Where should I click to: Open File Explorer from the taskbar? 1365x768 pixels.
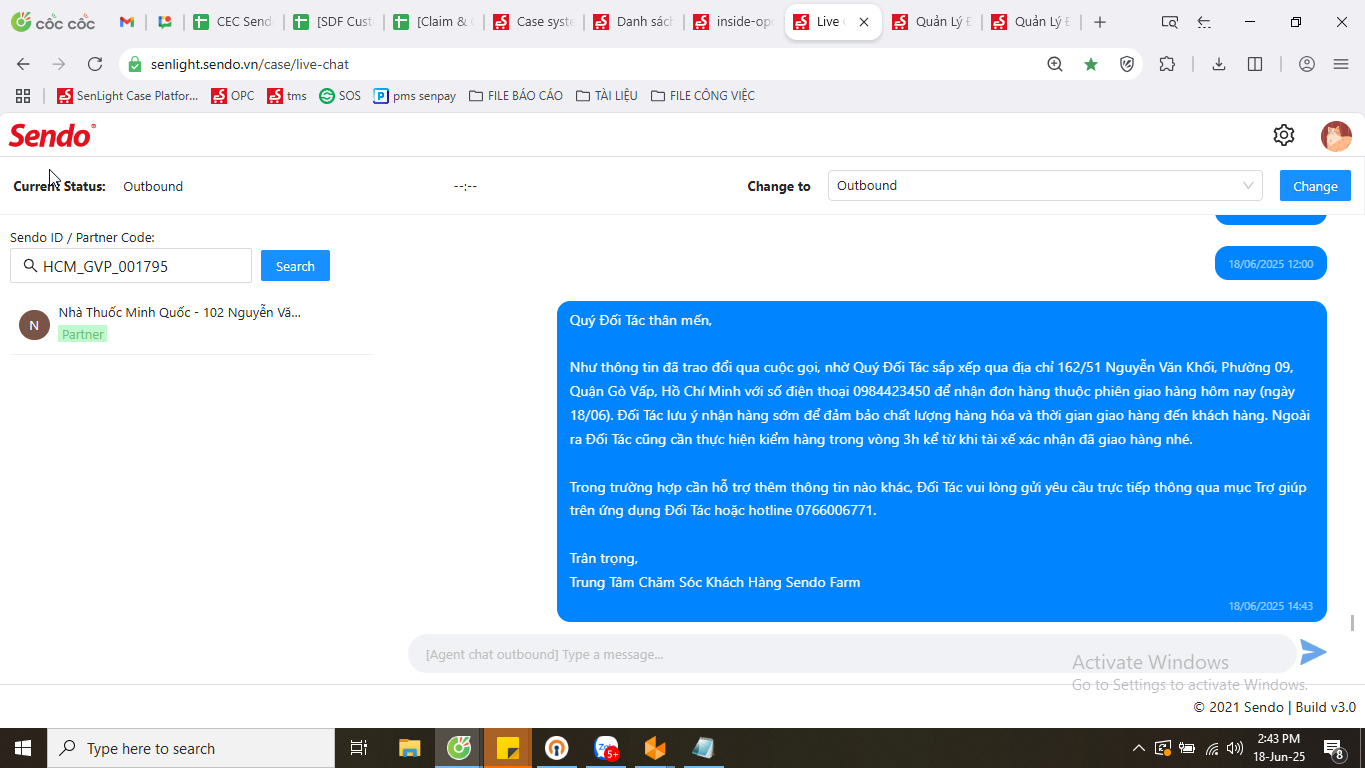pyautogui.click(x=410, y=748)
